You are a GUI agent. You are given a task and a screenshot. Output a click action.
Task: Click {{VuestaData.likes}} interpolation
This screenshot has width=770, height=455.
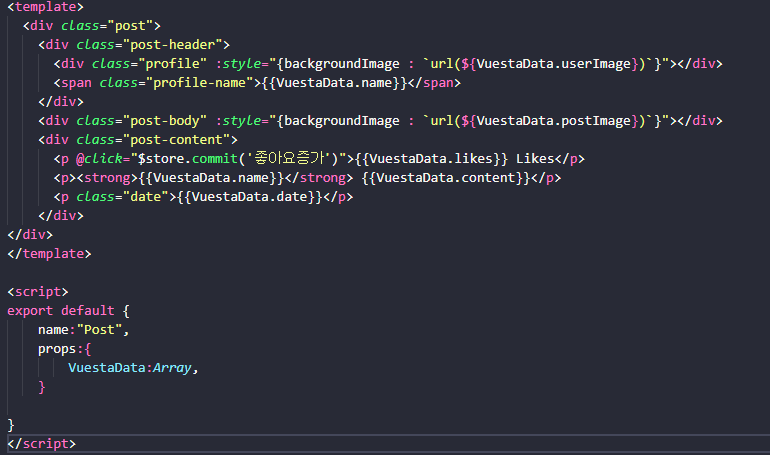click(x=431, y=159)
